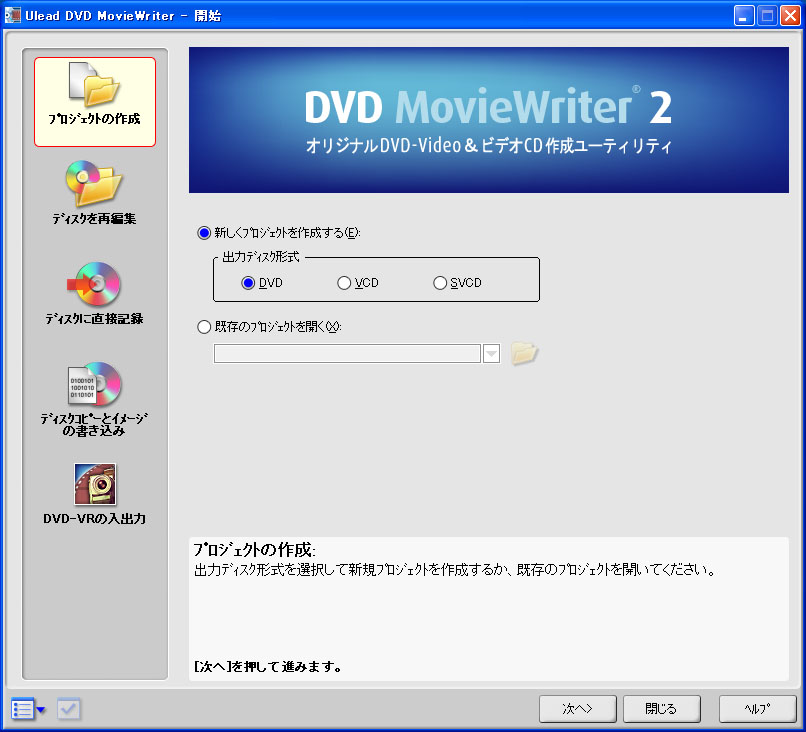
Task: Open the blue arrow beside list icon
Action: tap(41, 710)
